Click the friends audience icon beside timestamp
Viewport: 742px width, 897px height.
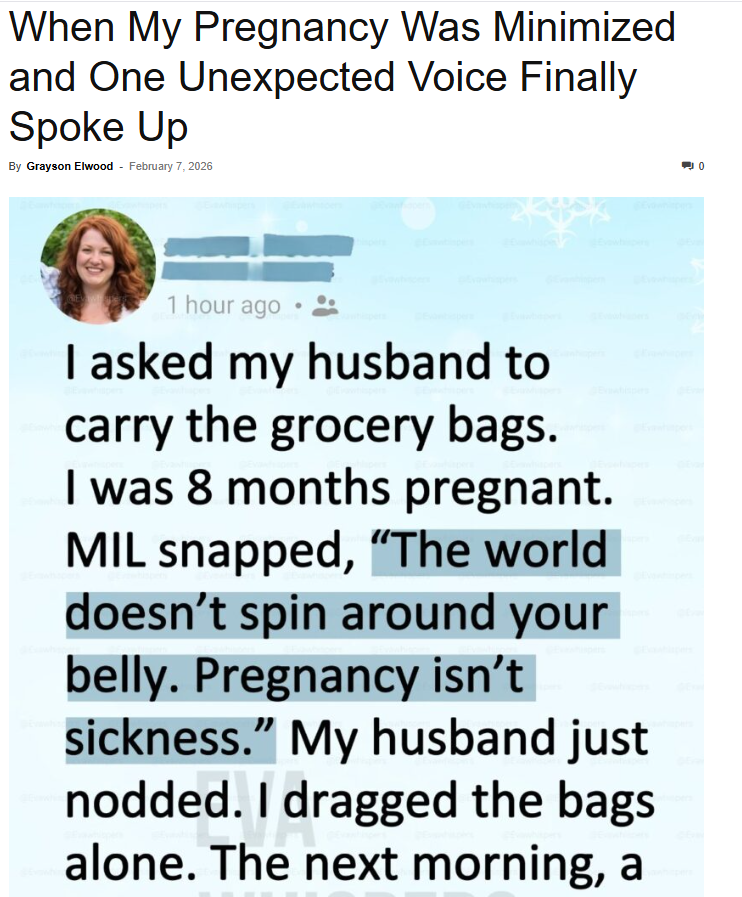click(325, 305)
